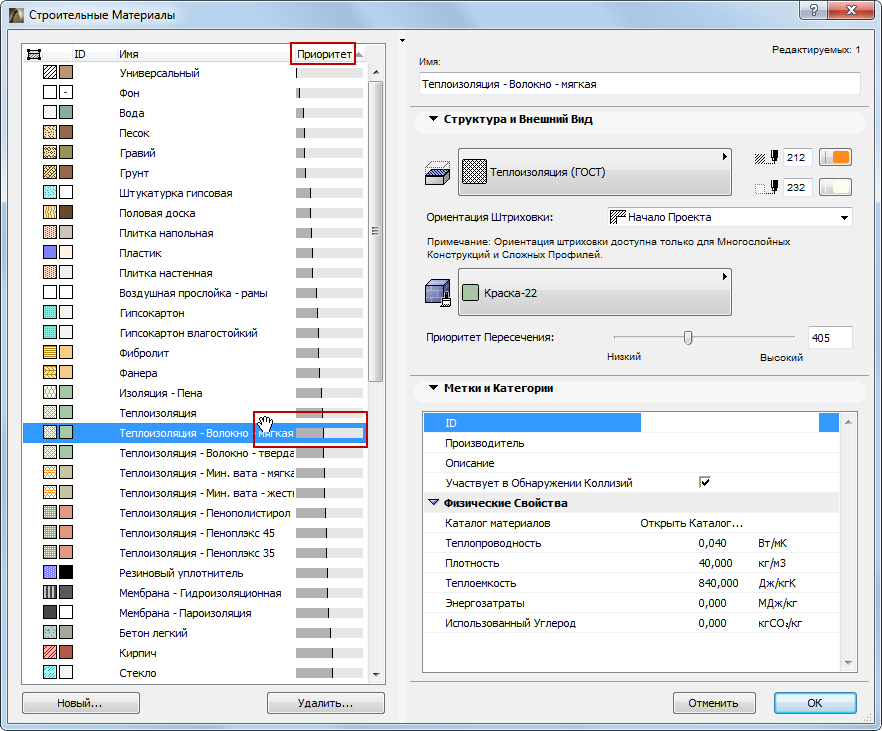Click the foreground pen icon next to 212
The height and width of the screenshot is (731, 882).
click(766, 157)
